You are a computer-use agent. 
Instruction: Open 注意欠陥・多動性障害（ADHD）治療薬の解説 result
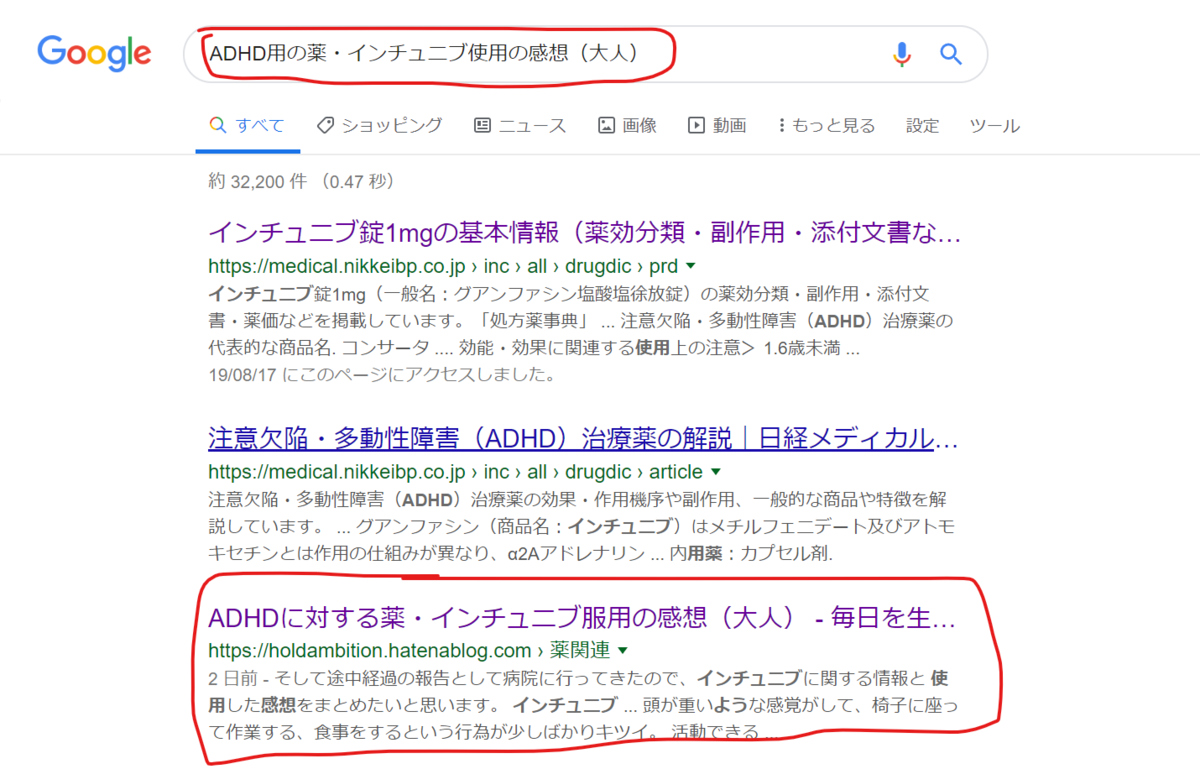tap(583, 439)
